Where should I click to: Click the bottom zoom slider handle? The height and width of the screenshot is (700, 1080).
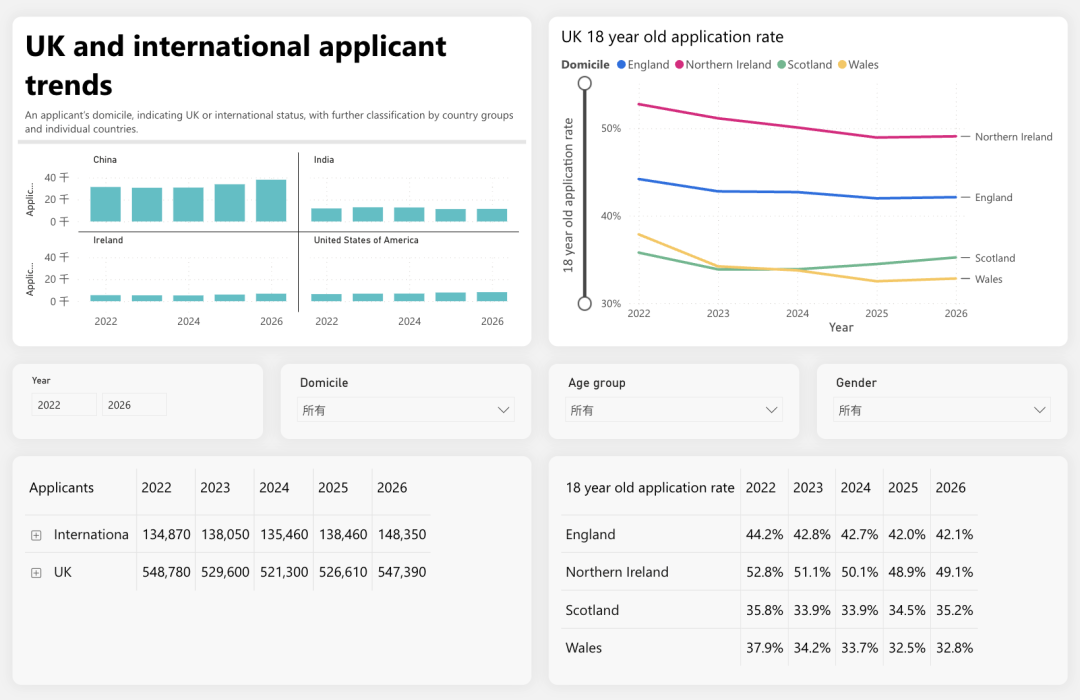(x=585, y=303)
